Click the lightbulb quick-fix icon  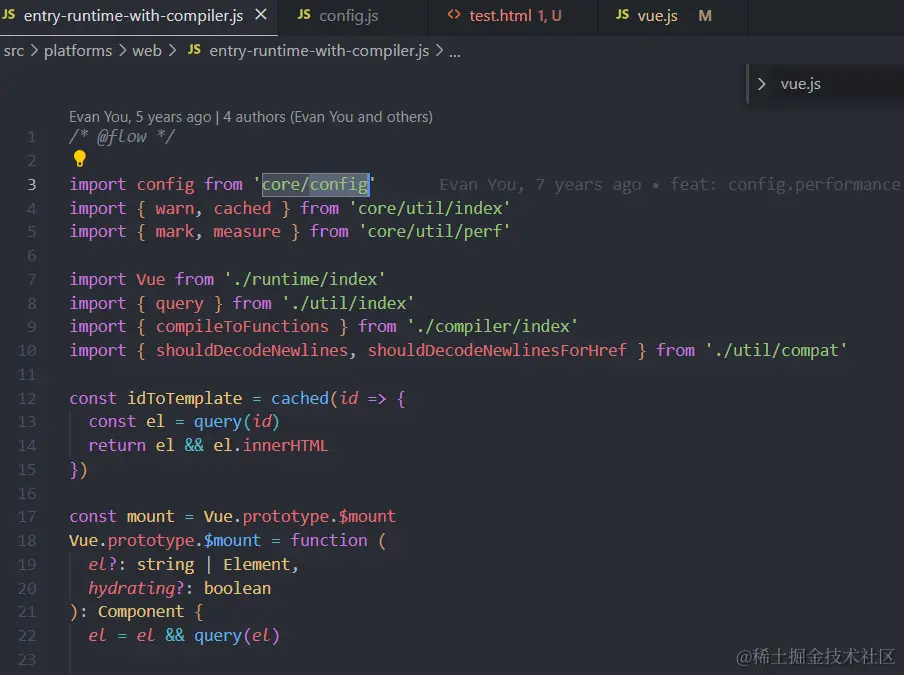point(80,158)
